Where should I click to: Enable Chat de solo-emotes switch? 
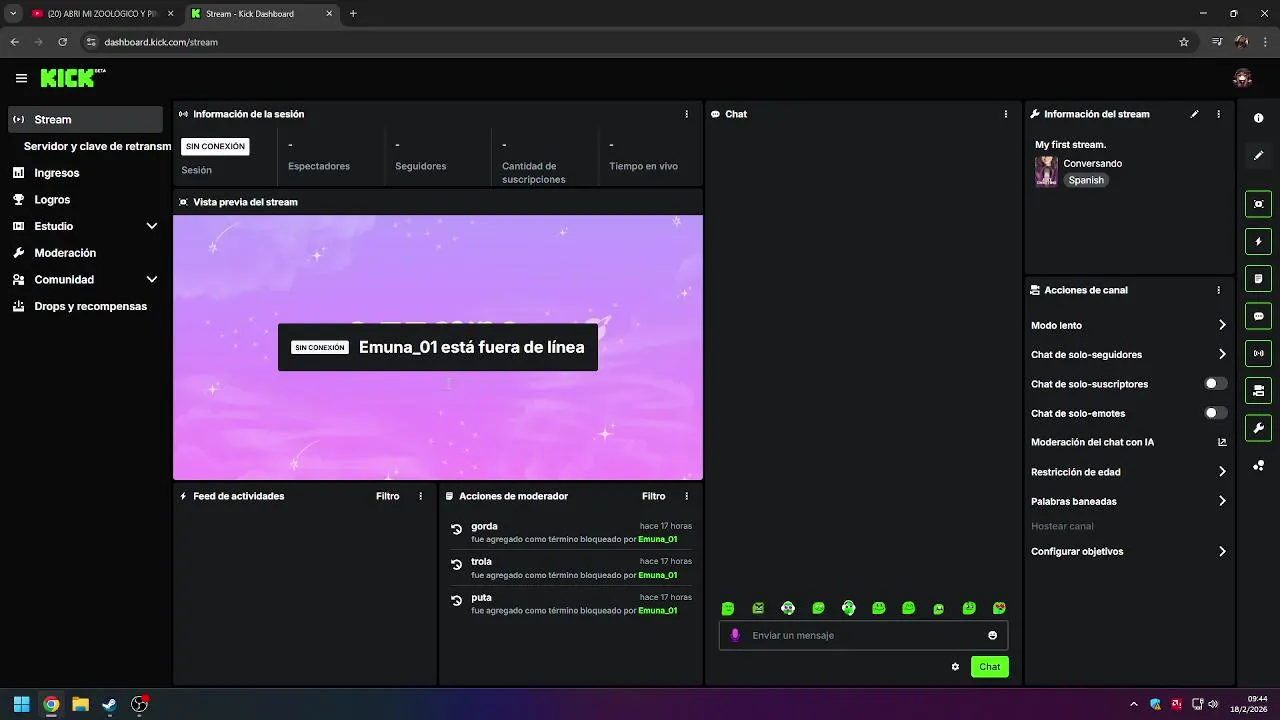[1216, 413]
